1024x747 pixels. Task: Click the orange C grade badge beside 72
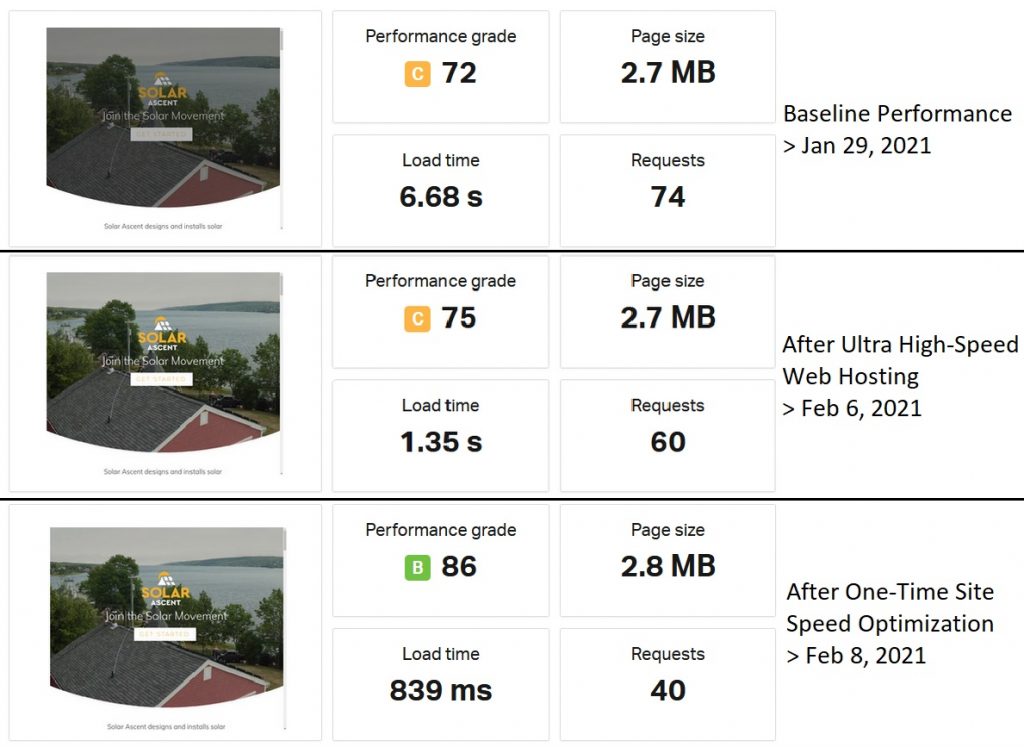[417, 74]
